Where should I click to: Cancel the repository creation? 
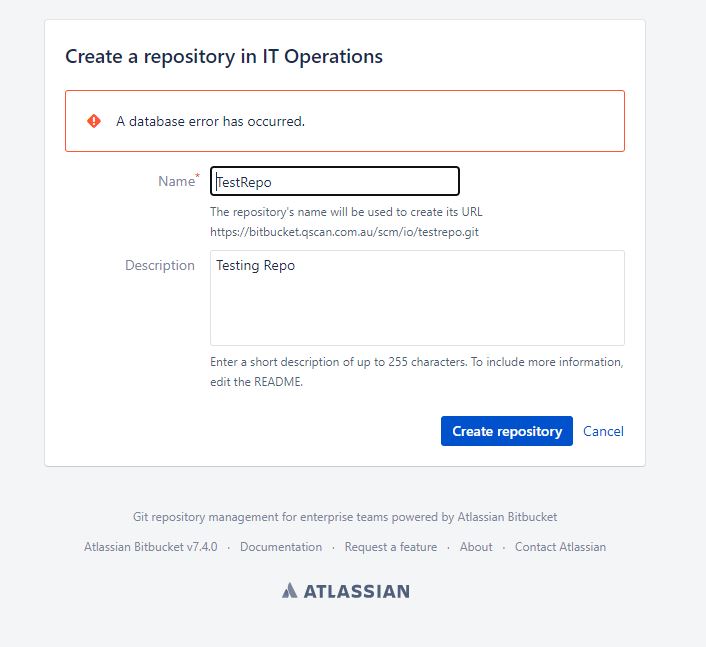(603, 431)
